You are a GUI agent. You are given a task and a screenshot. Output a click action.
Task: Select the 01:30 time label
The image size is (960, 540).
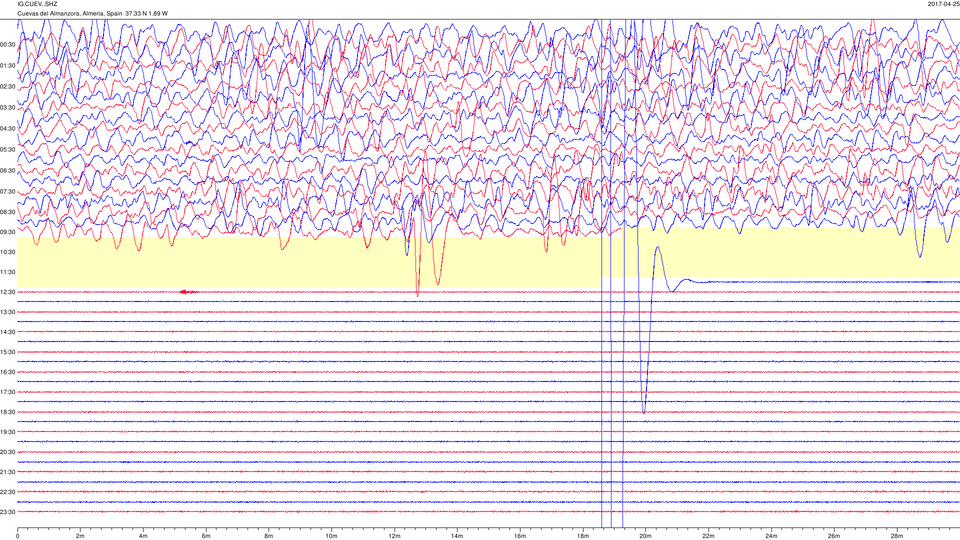(8, 66)
